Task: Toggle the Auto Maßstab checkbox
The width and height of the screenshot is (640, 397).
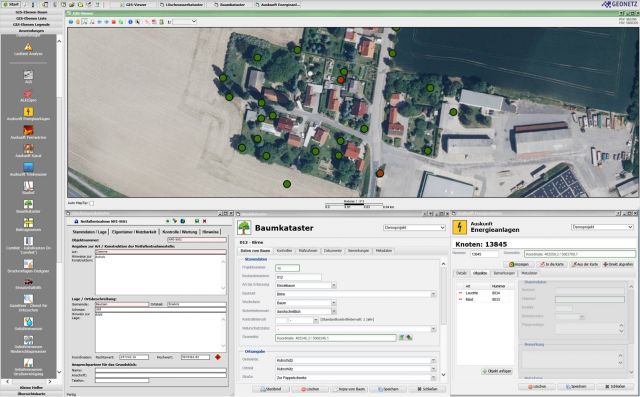Action: 91,203
